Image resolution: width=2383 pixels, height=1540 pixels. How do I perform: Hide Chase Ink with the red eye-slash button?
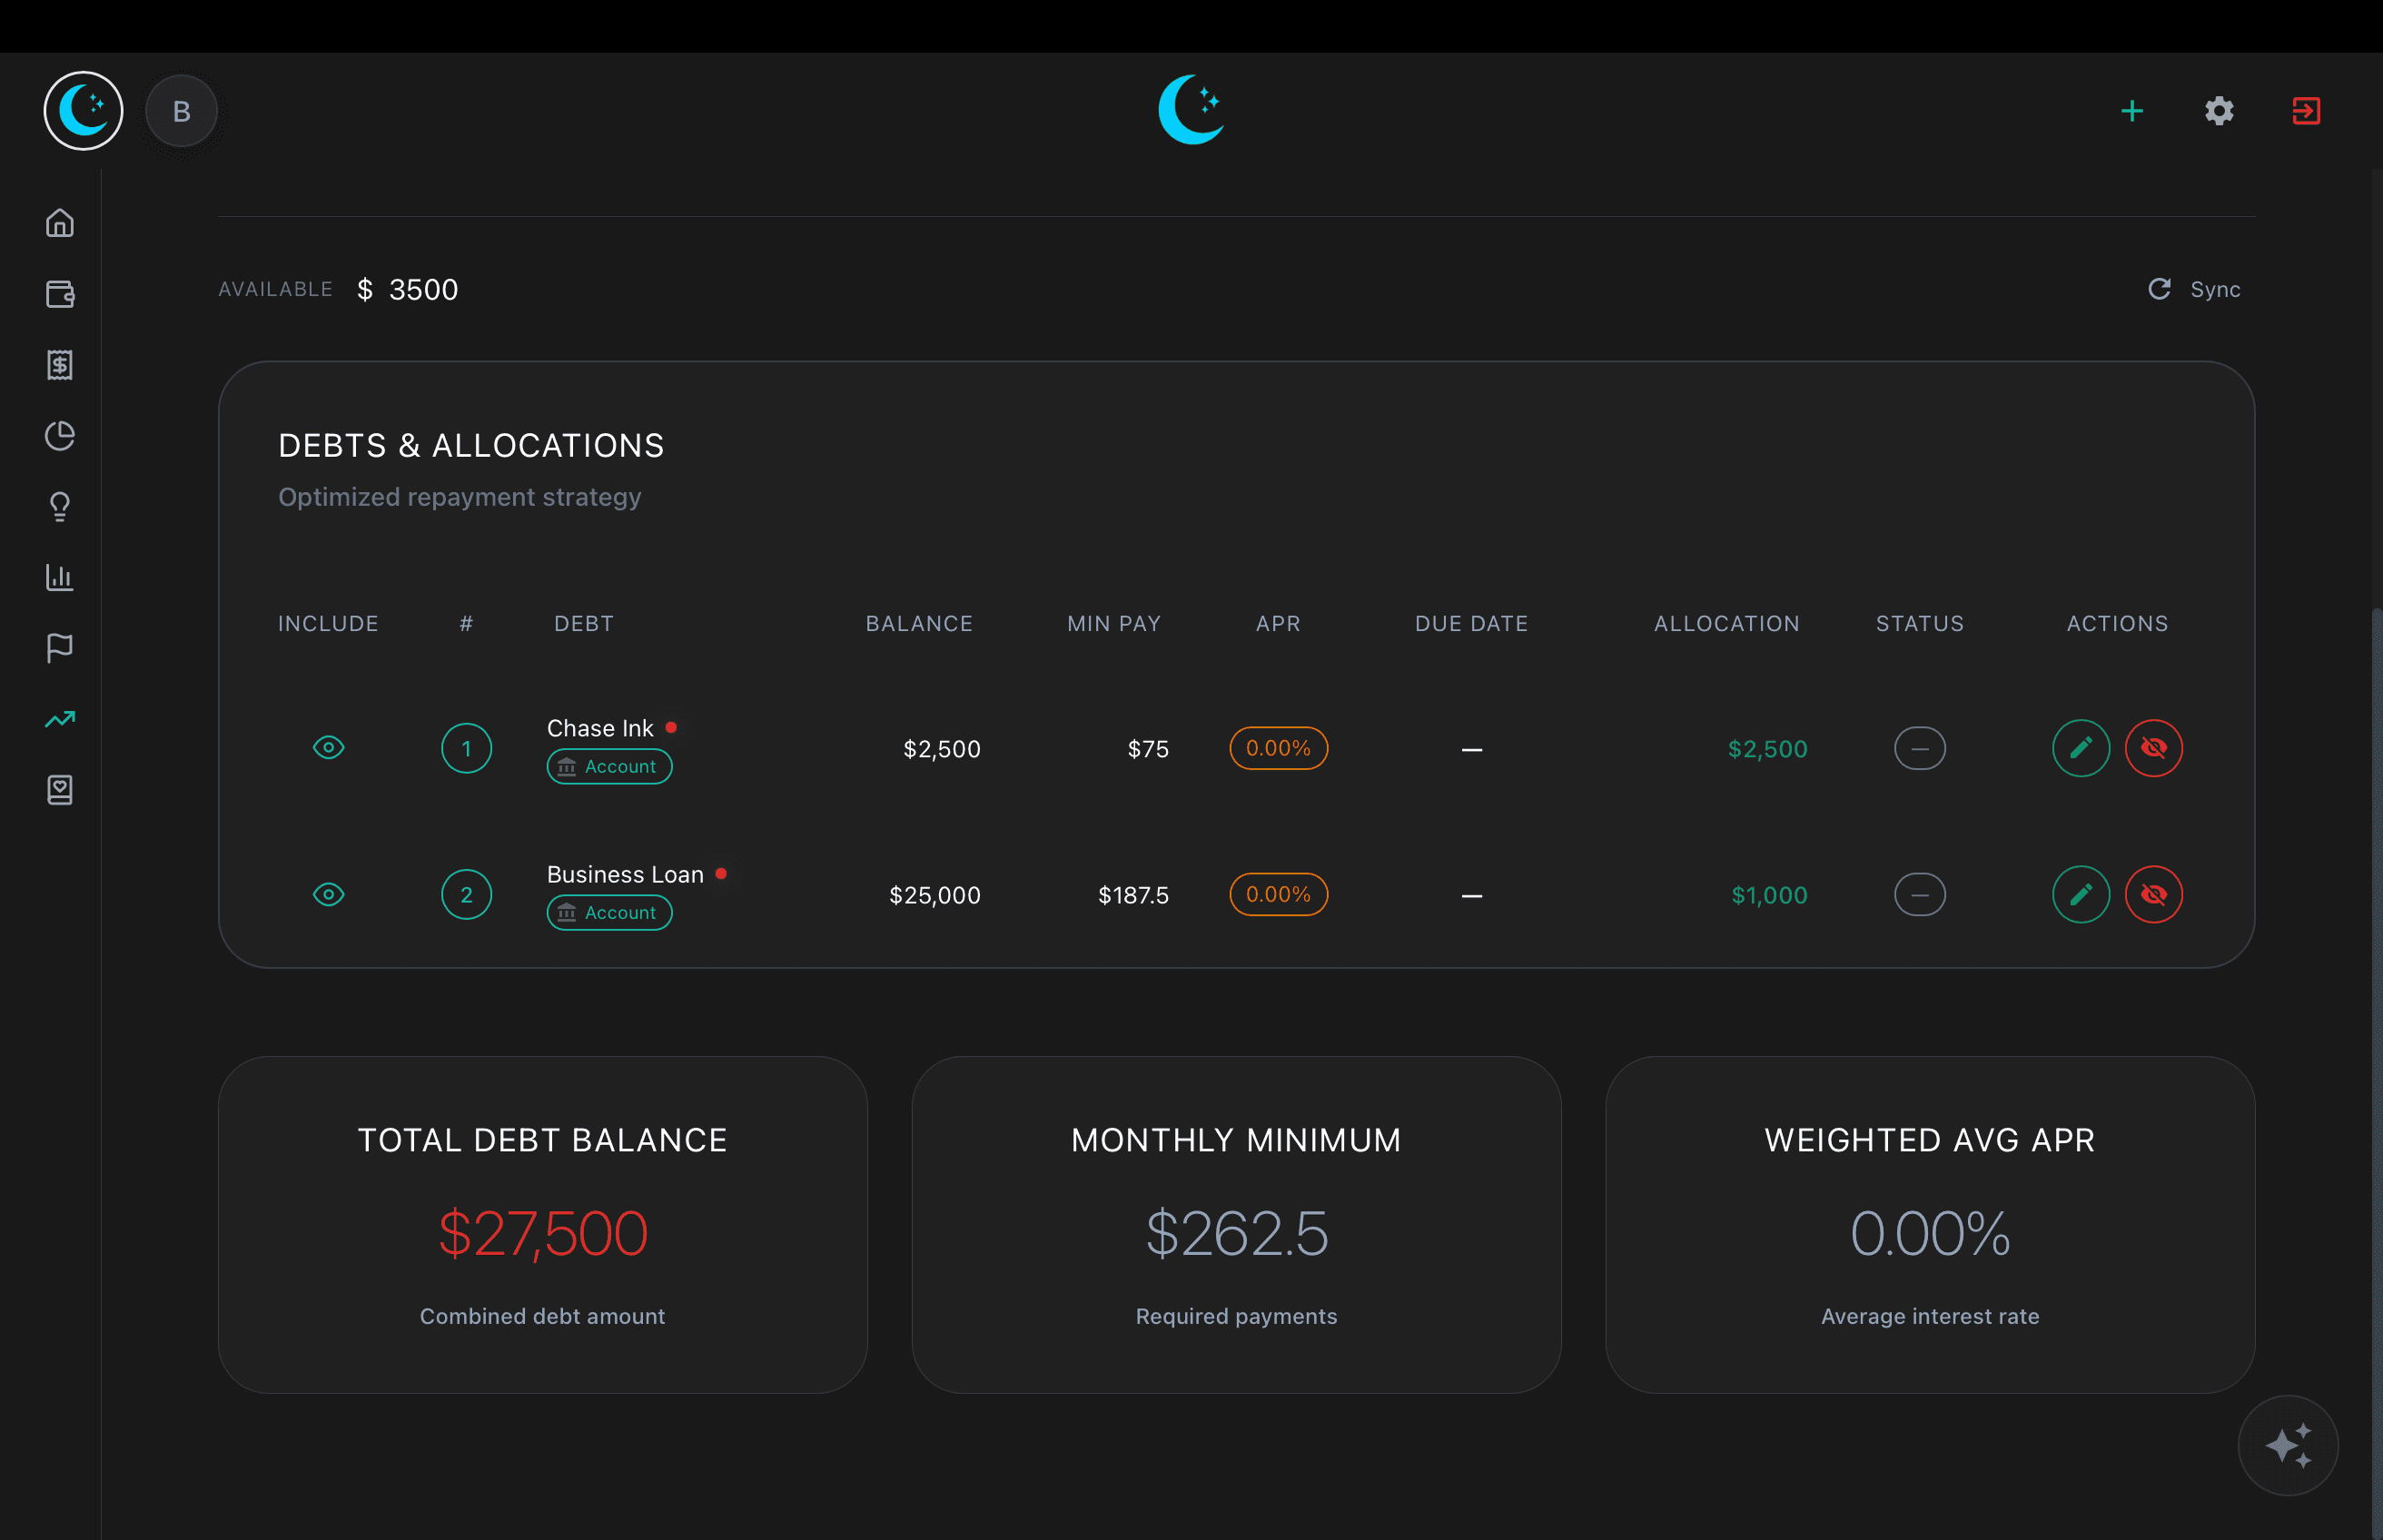pos(2153,748)
